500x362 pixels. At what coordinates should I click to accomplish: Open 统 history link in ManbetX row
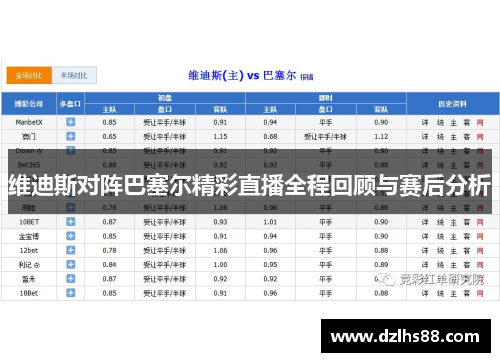click(440, 123)
